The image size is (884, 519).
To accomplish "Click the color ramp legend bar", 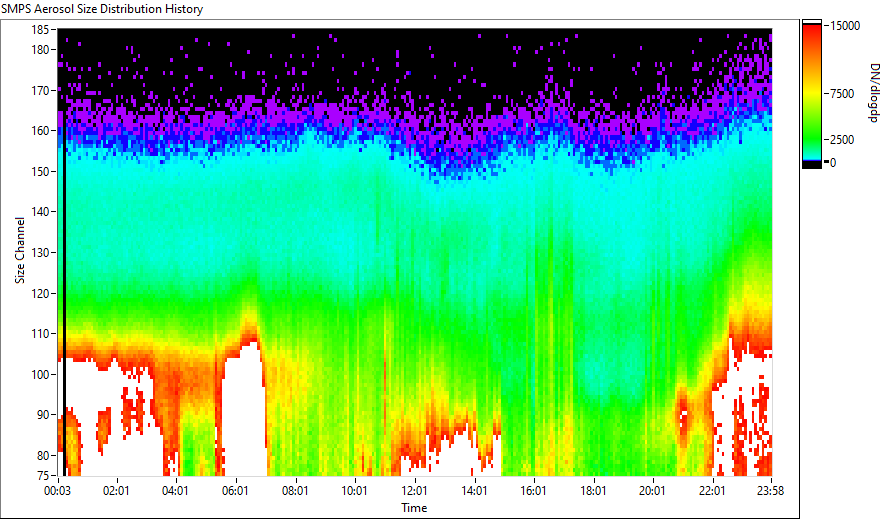I will point(812,94).
